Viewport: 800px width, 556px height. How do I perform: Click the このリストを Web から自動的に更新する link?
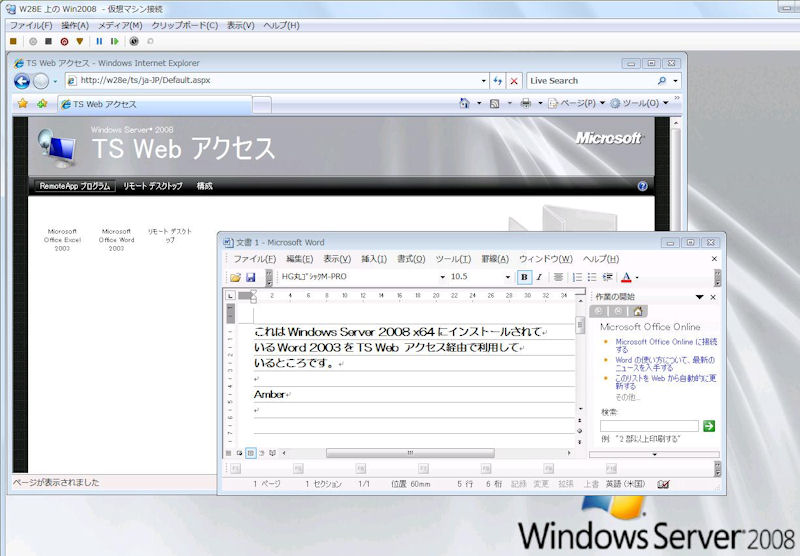[665, 382]
